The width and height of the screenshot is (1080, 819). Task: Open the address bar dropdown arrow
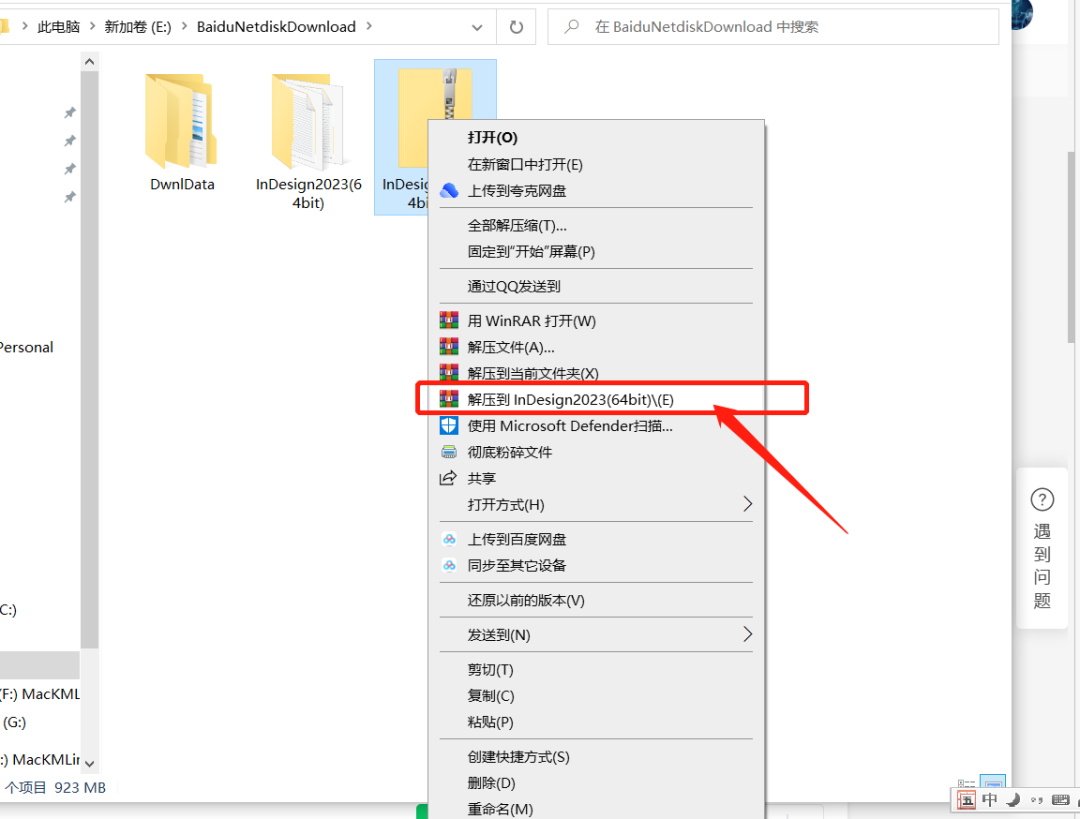(x=477, y=27)
